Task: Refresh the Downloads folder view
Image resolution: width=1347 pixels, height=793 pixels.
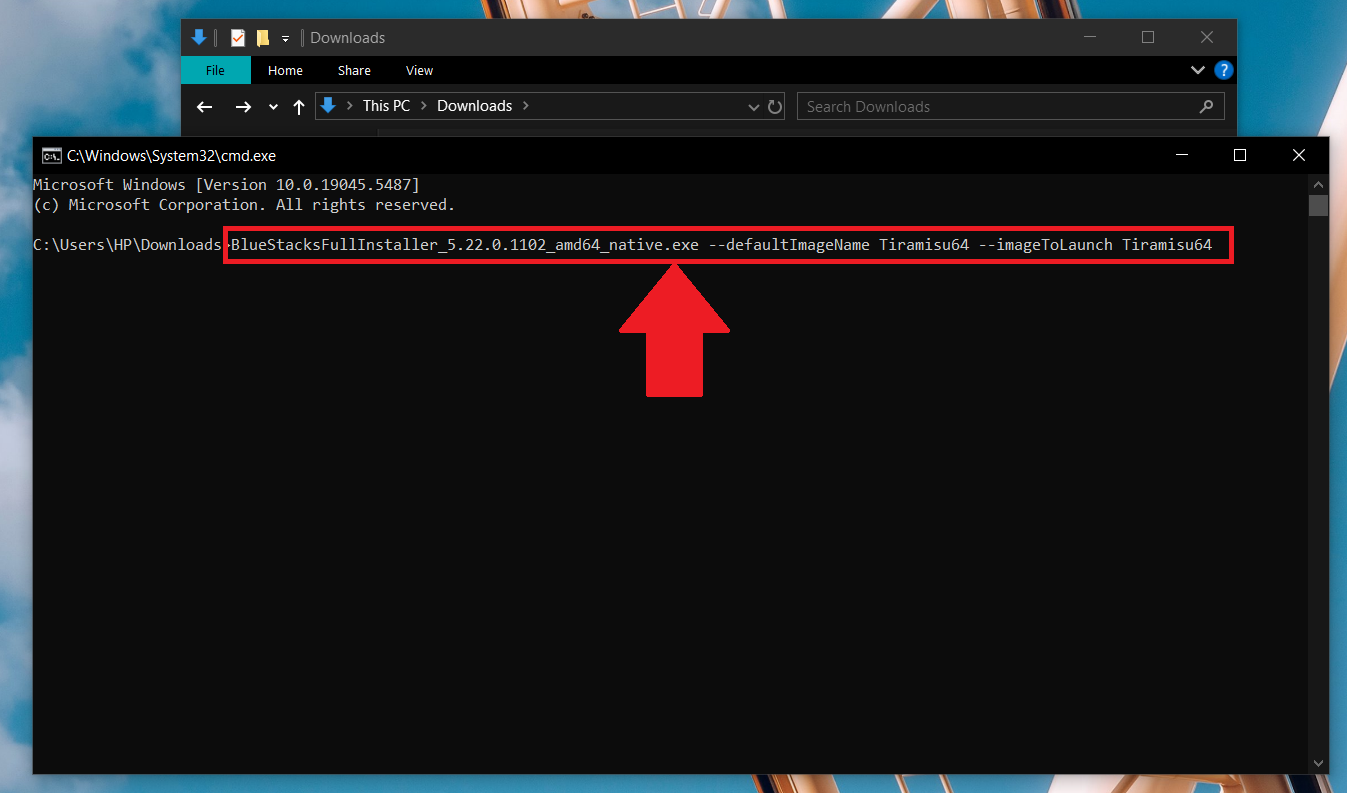Action: tap(775, 107)
